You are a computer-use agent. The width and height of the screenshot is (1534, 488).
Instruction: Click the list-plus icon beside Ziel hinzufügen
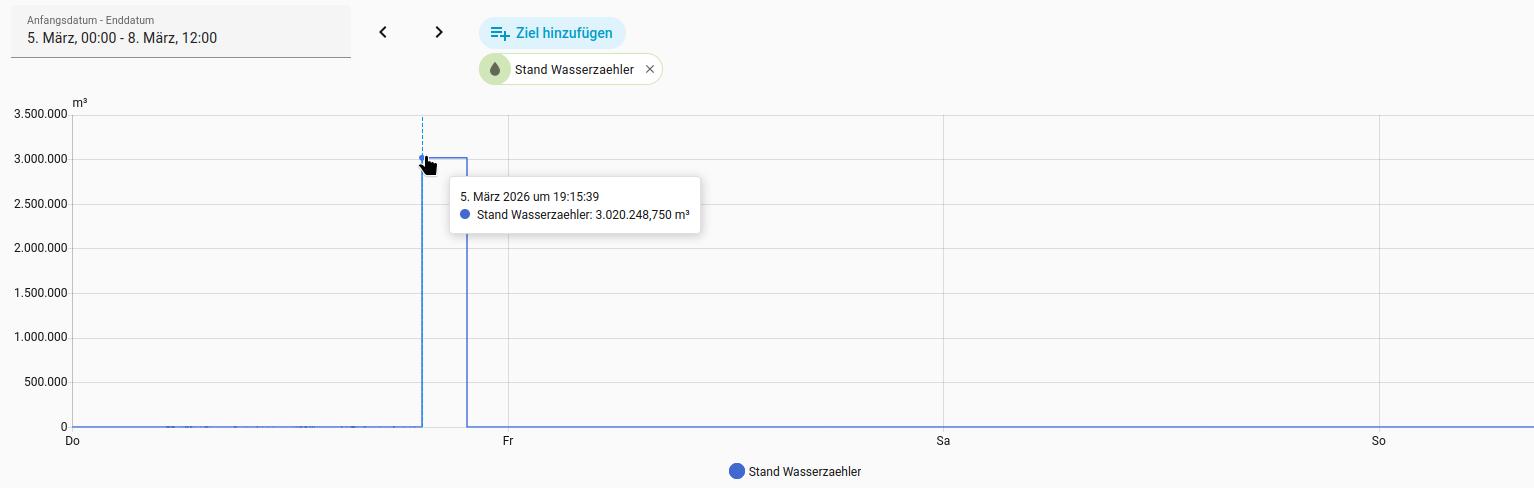(500, 33)
